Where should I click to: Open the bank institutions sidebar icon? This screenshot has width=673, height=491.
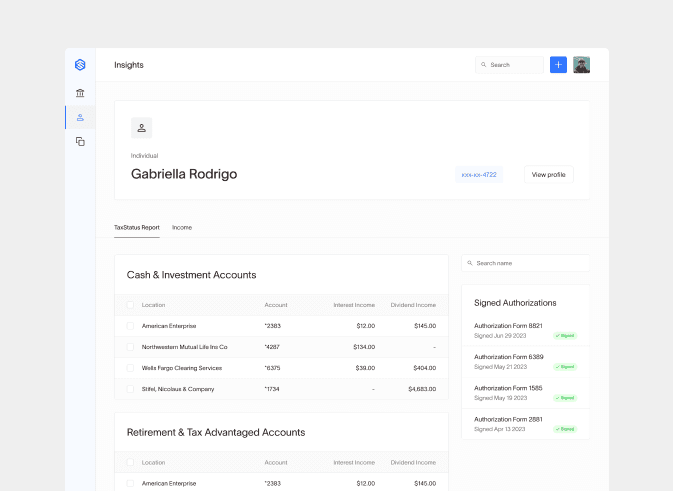80,93
